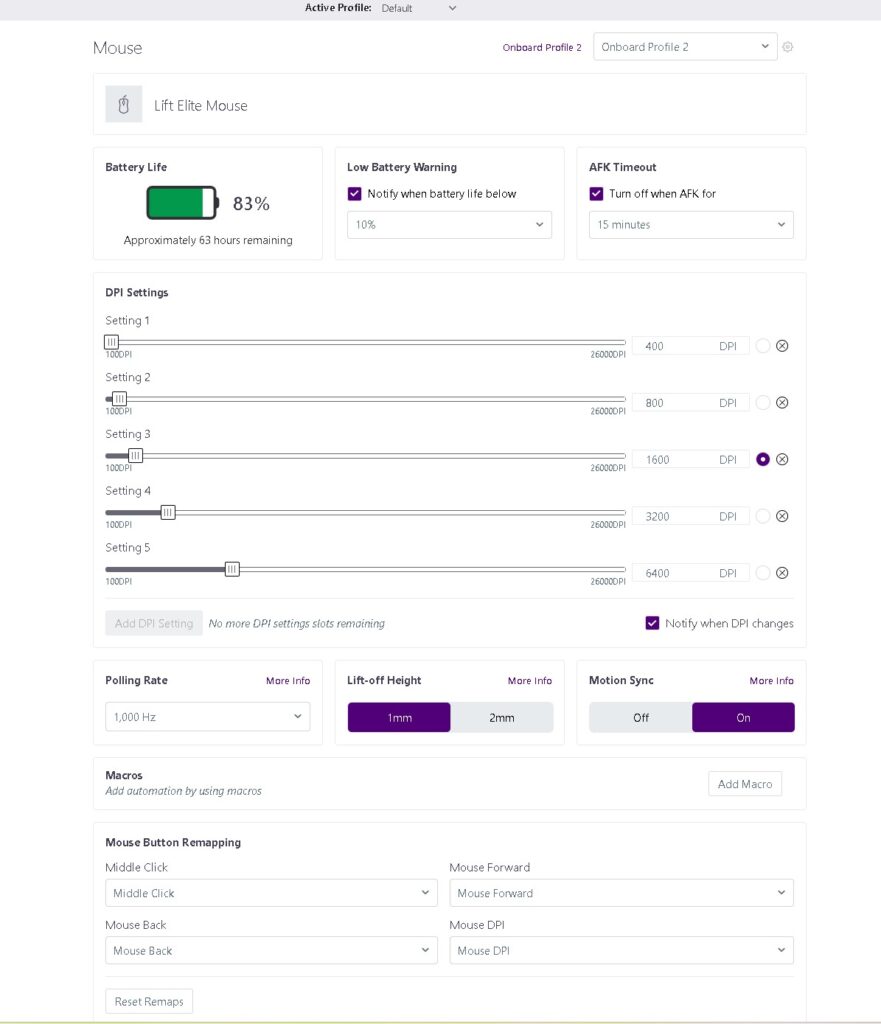Uncheck Turn off when AFK for
Viewport: 881px width, 1024px height.
pyautogui.click(x=596, y=194)
